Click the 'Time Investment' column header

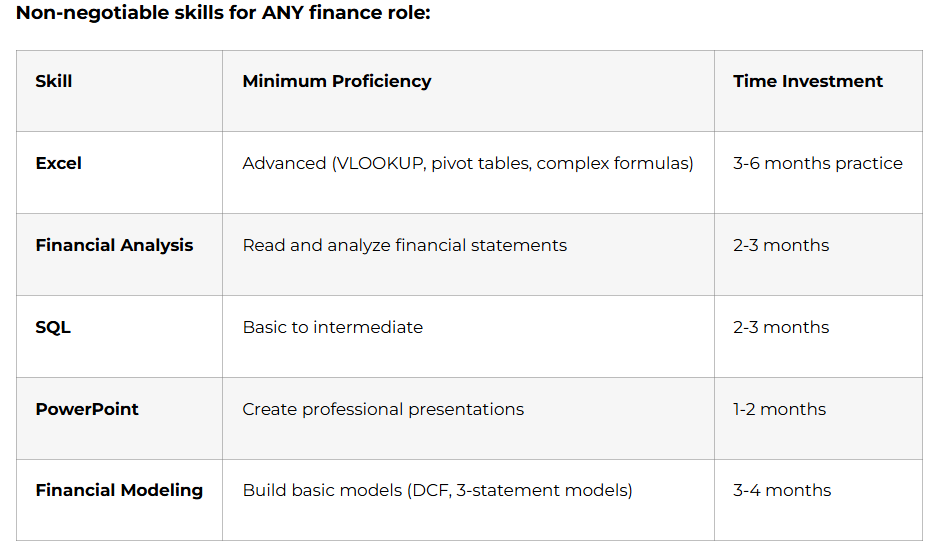pos(807,82)
